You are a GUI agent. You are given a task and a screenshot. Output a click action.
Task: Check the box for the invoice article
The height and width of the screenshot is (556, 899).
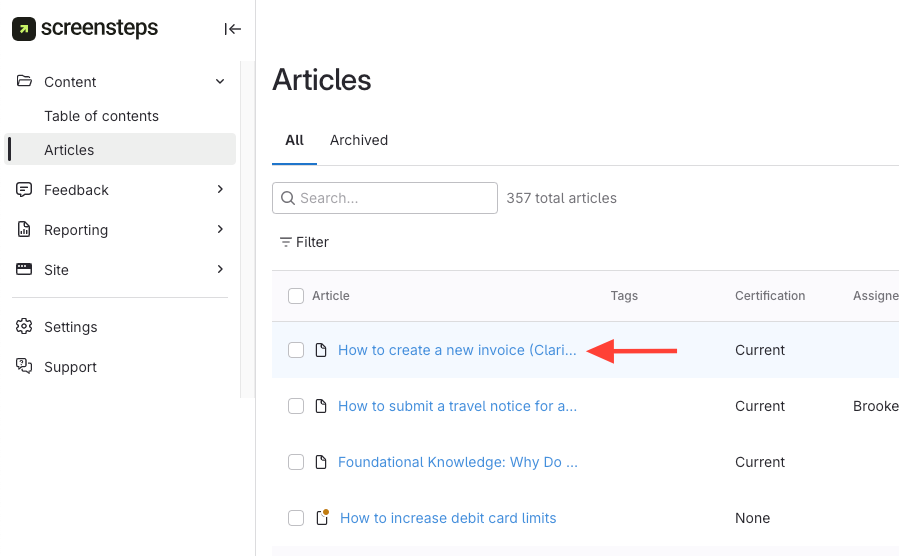[296, 350]
